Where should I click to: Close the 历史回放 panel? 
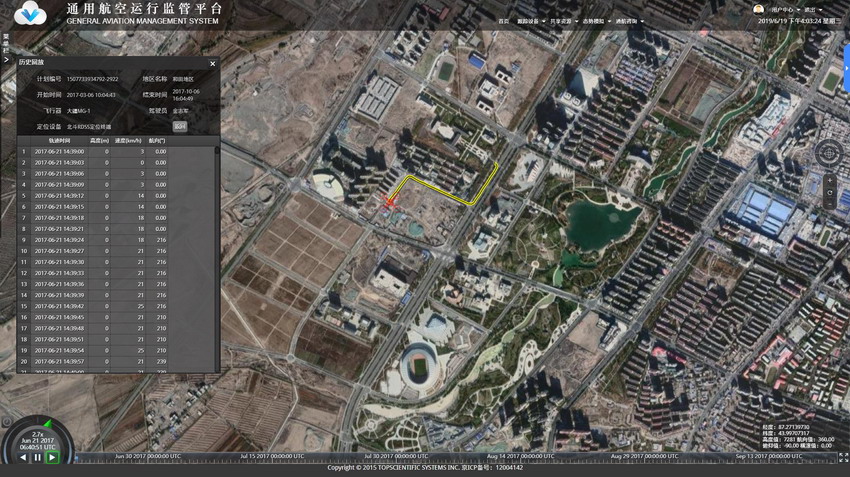tap(212, 63)
